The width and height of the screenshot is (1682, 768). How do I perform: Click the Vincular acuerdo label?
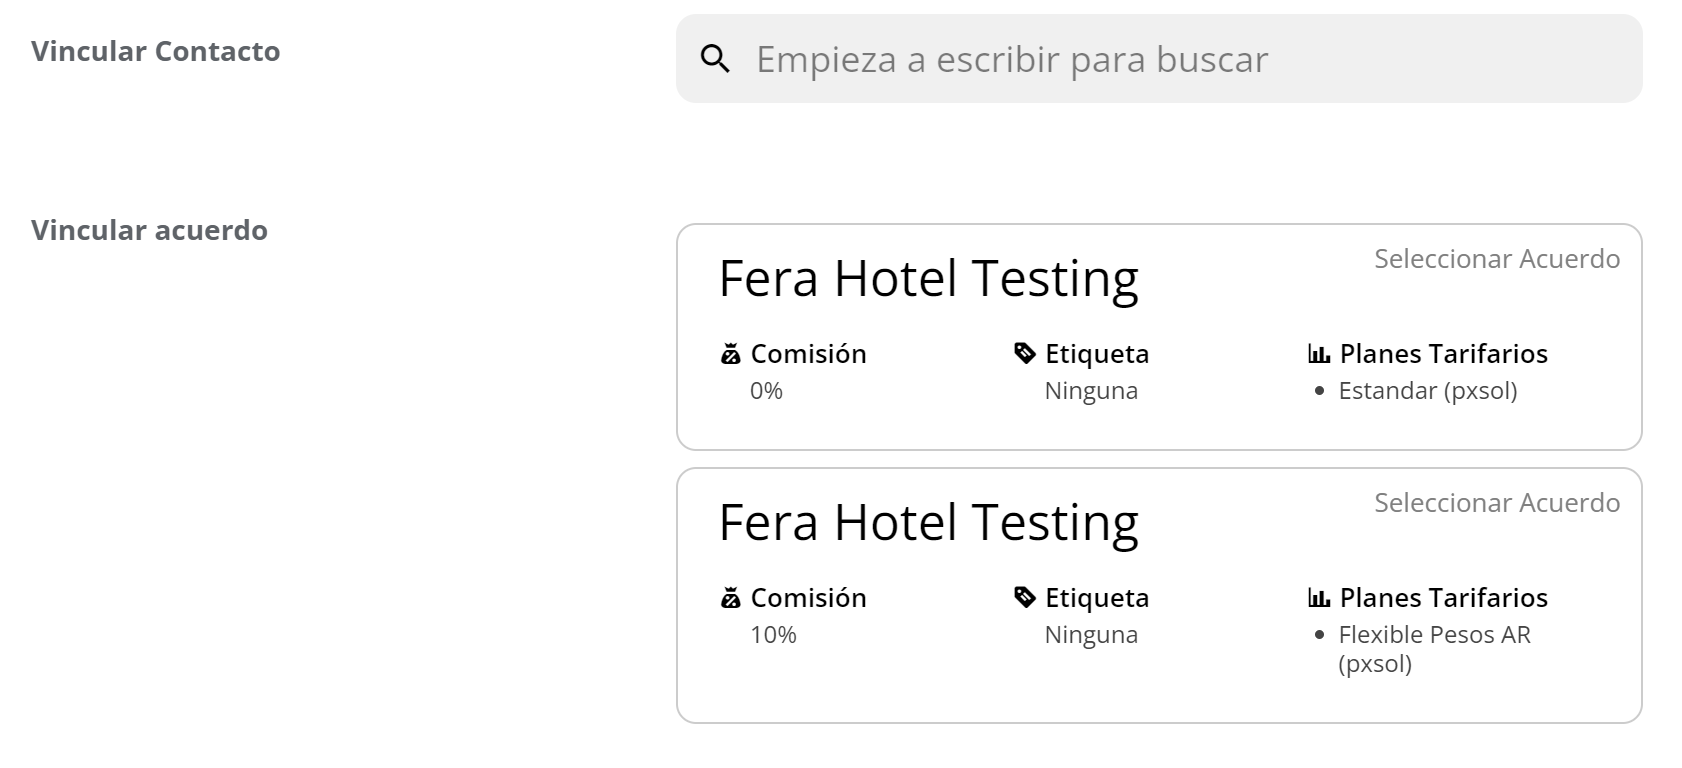[x=149, y=230]
